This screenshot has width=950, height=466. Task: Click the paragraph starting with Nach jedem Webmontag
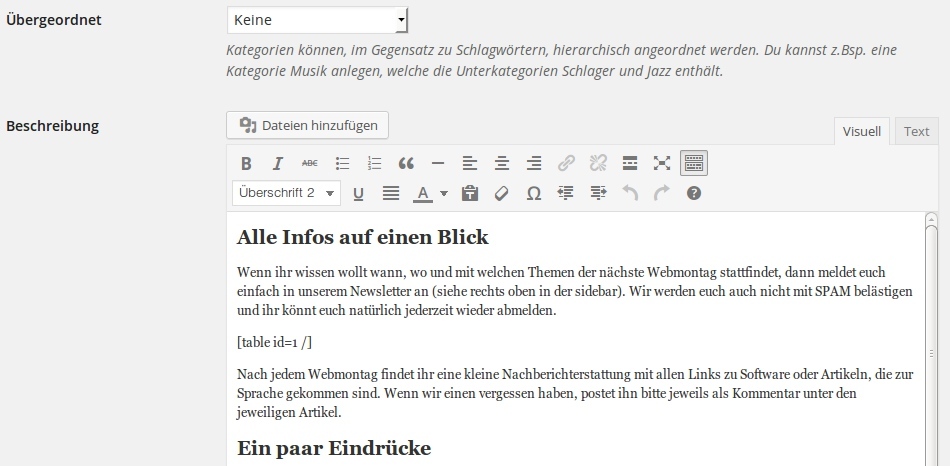click(574, 393)
